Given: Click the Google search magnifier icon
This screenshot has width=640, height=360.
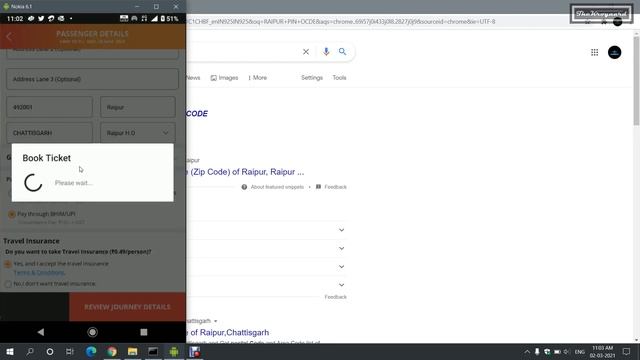Looking at the screenshot, I should point(342,51).
